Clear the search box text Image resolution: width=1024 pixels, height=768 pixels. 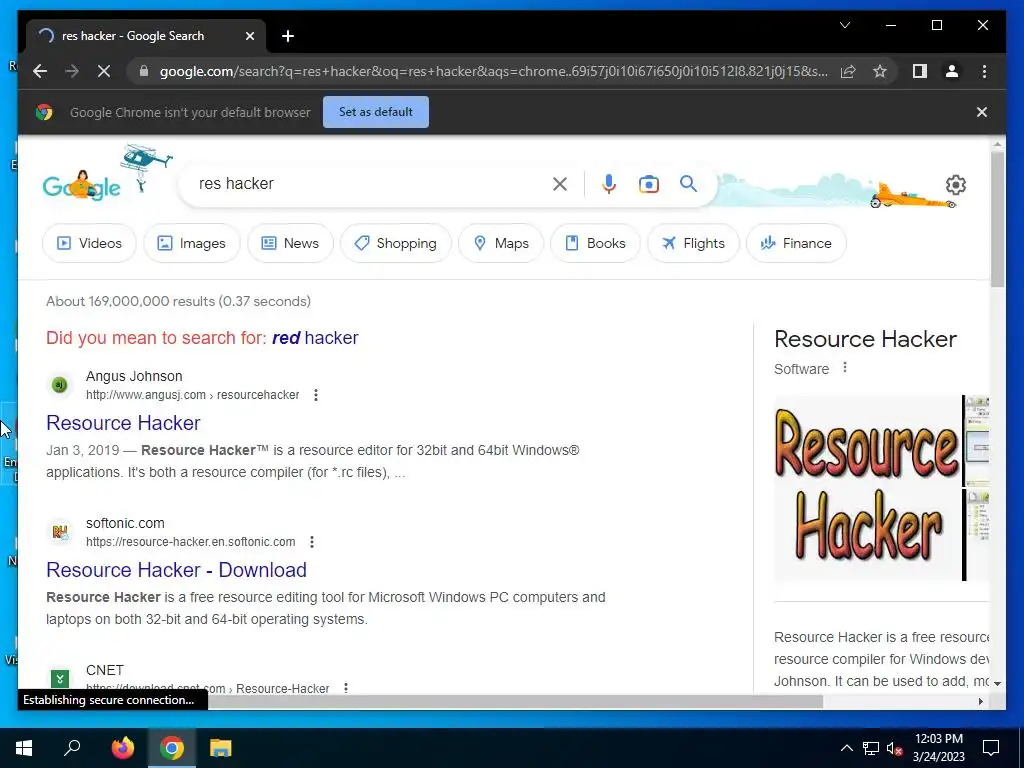click(560, 184)
